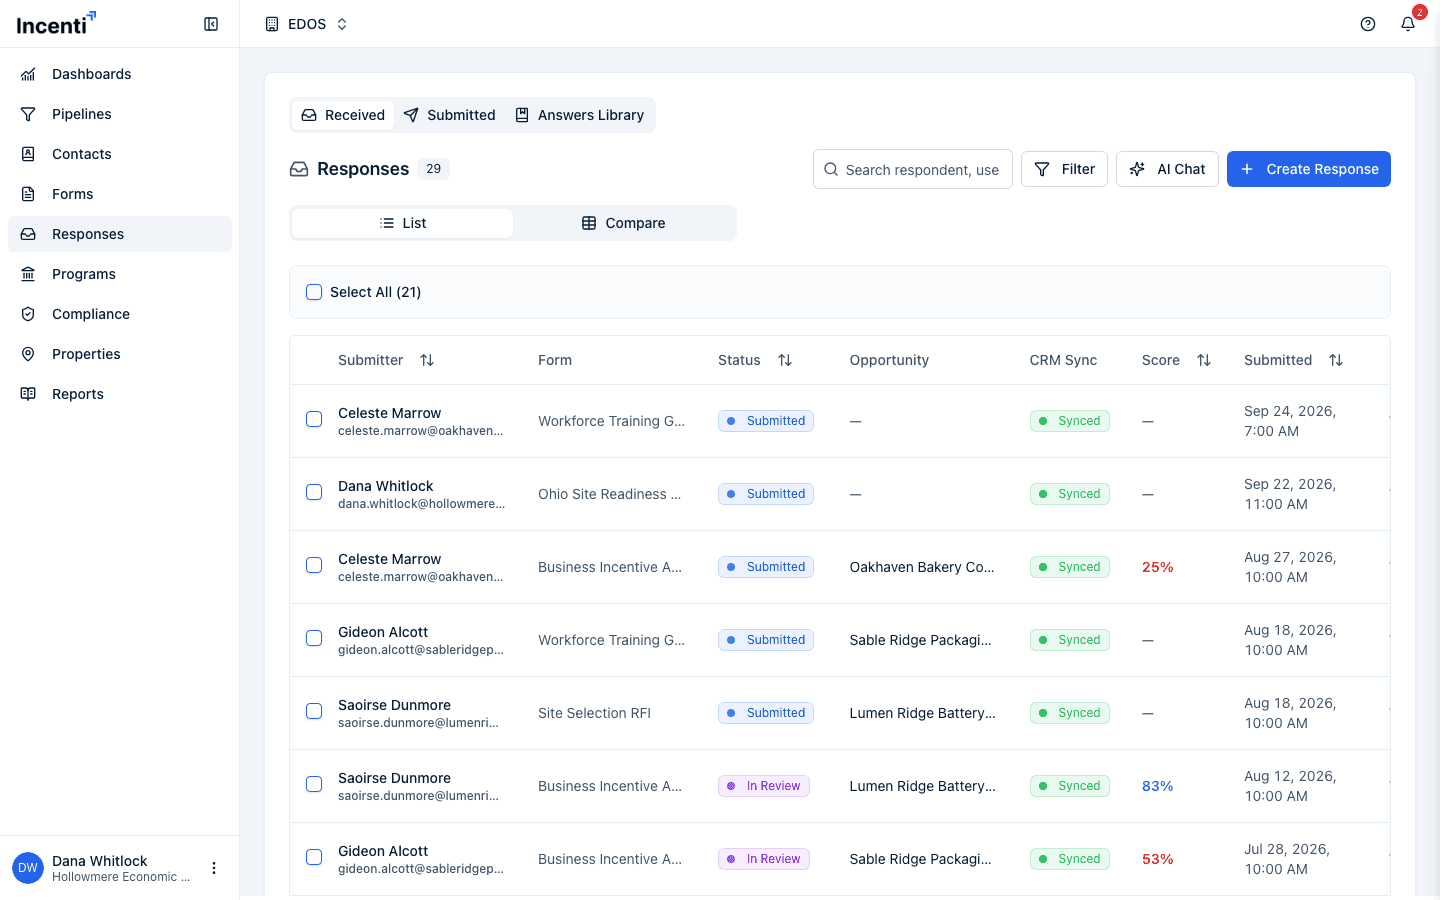Switch to the Submitted tab
Screen dimensions: 1440x900
pos(449,115)
